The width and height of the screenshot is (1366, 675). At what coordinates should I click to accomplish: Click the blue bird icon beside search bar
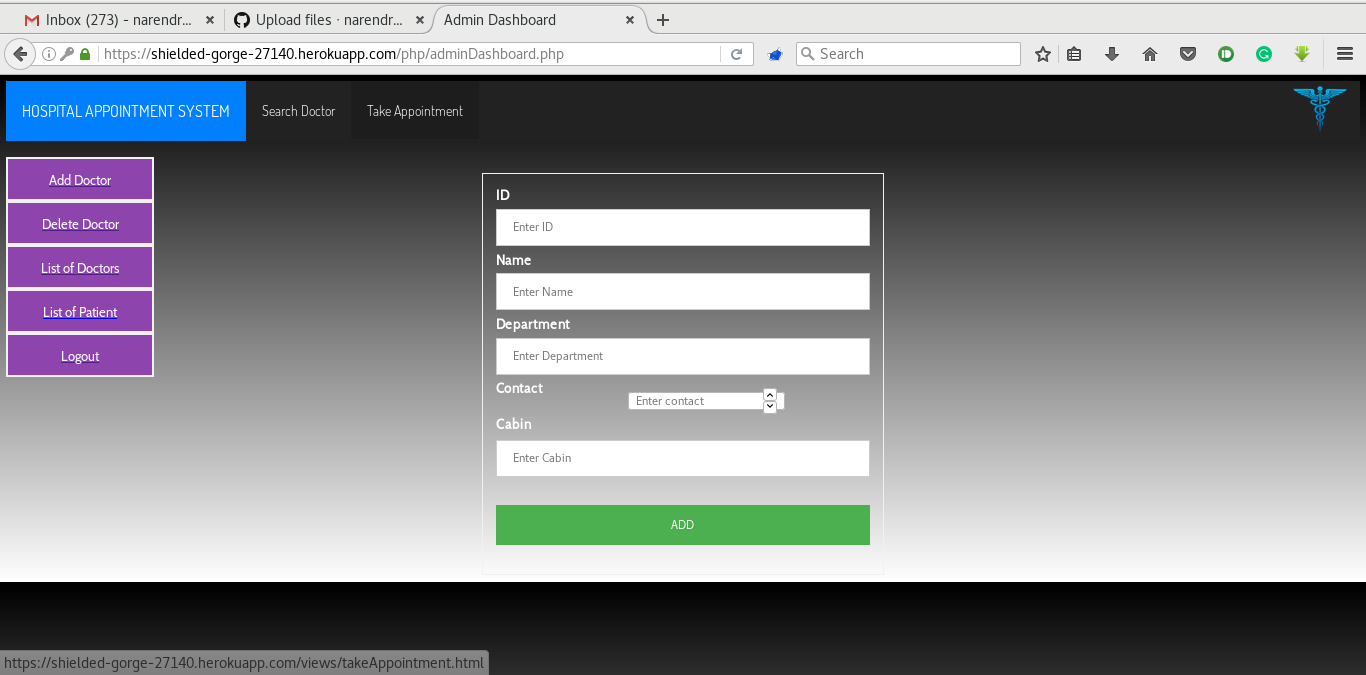click(x=774, y=55)
